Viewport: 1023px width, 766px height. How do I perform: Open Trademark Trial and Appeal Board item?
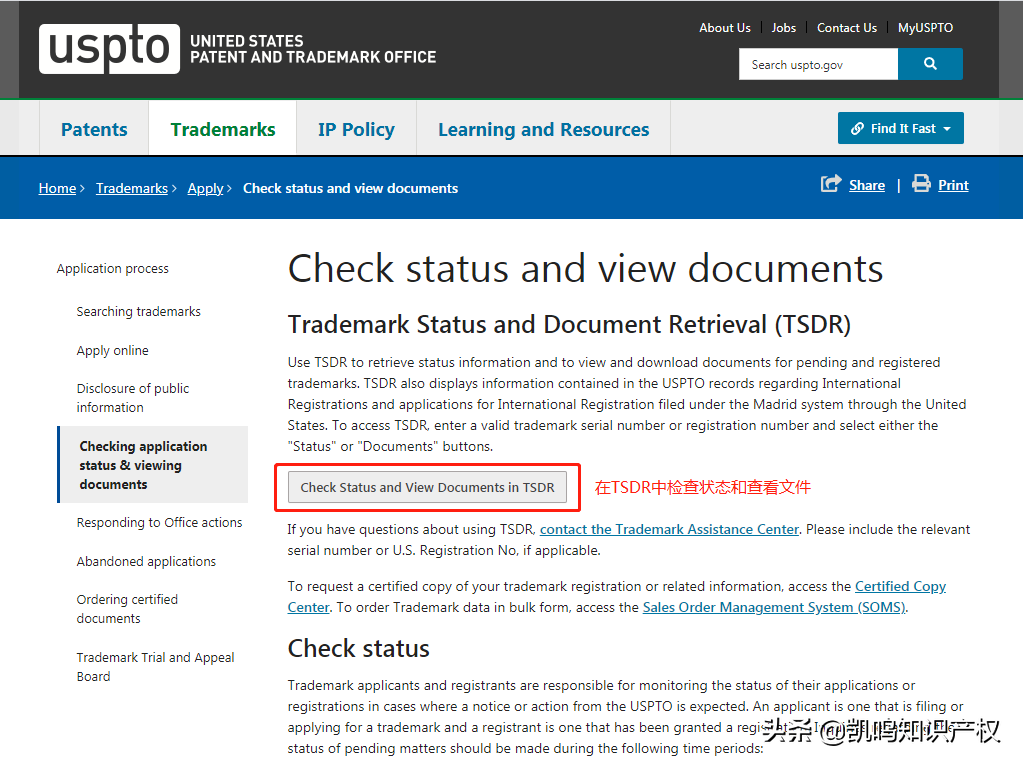155,667
